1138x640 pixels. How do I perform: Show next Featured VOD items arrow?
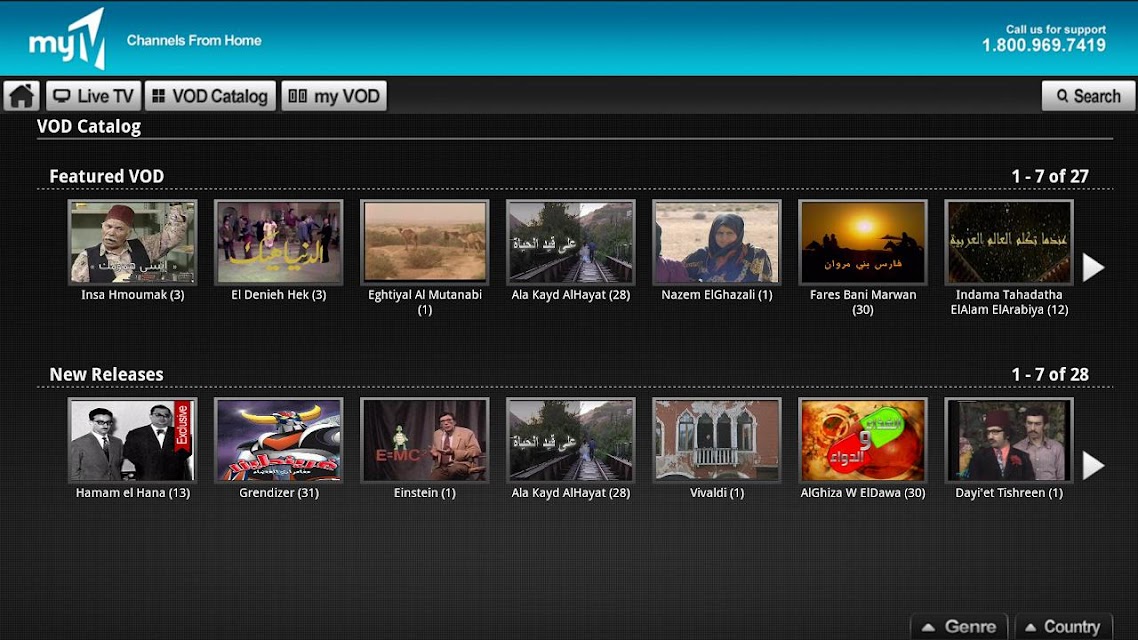click(1093, 267)
